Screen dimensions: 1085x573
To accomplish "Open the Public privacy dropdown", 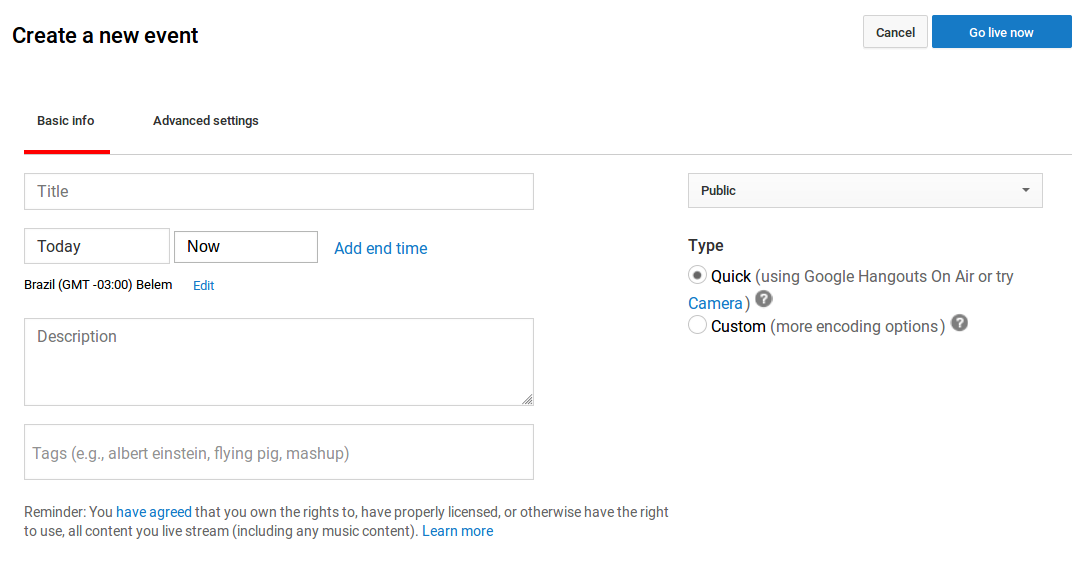I will click(x=865, y=190).
